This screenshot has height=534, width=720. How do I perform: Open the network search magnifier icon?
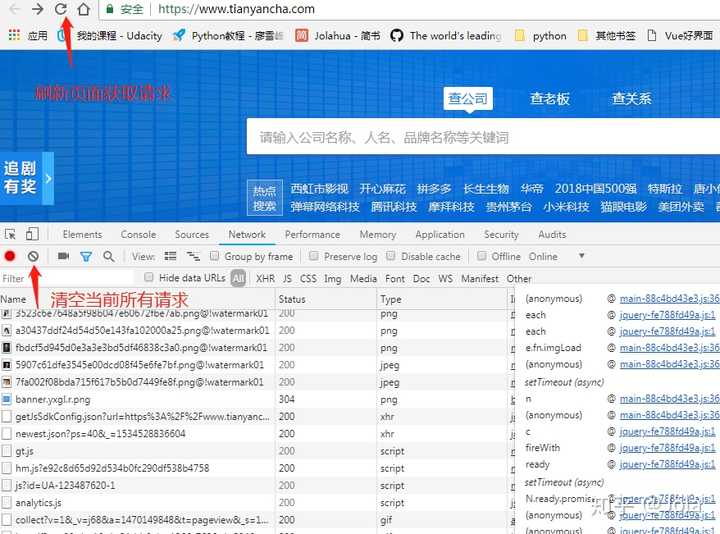click(x=109, y=256)
